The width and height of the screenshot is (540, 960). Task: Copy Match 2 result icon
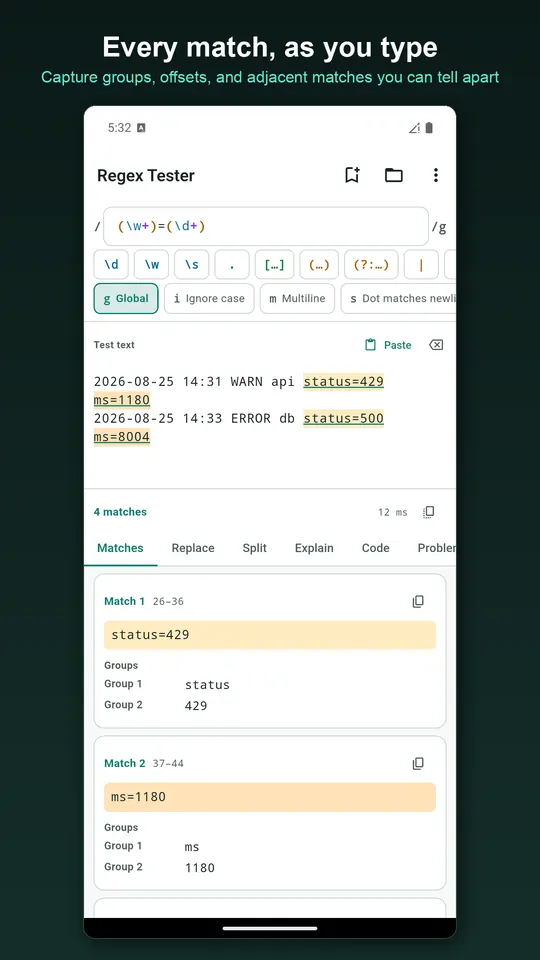tap(418, 763)
